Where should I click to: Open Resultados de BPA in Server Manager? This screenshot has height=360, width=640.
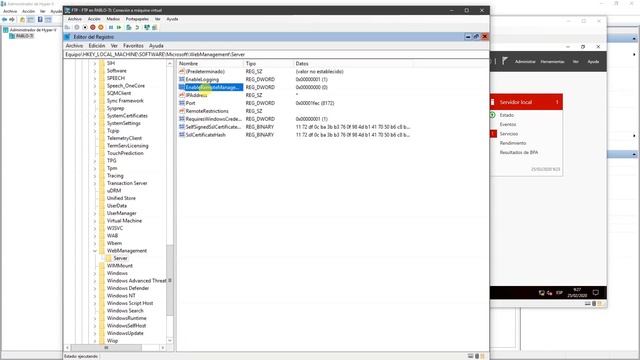[519, 153]
